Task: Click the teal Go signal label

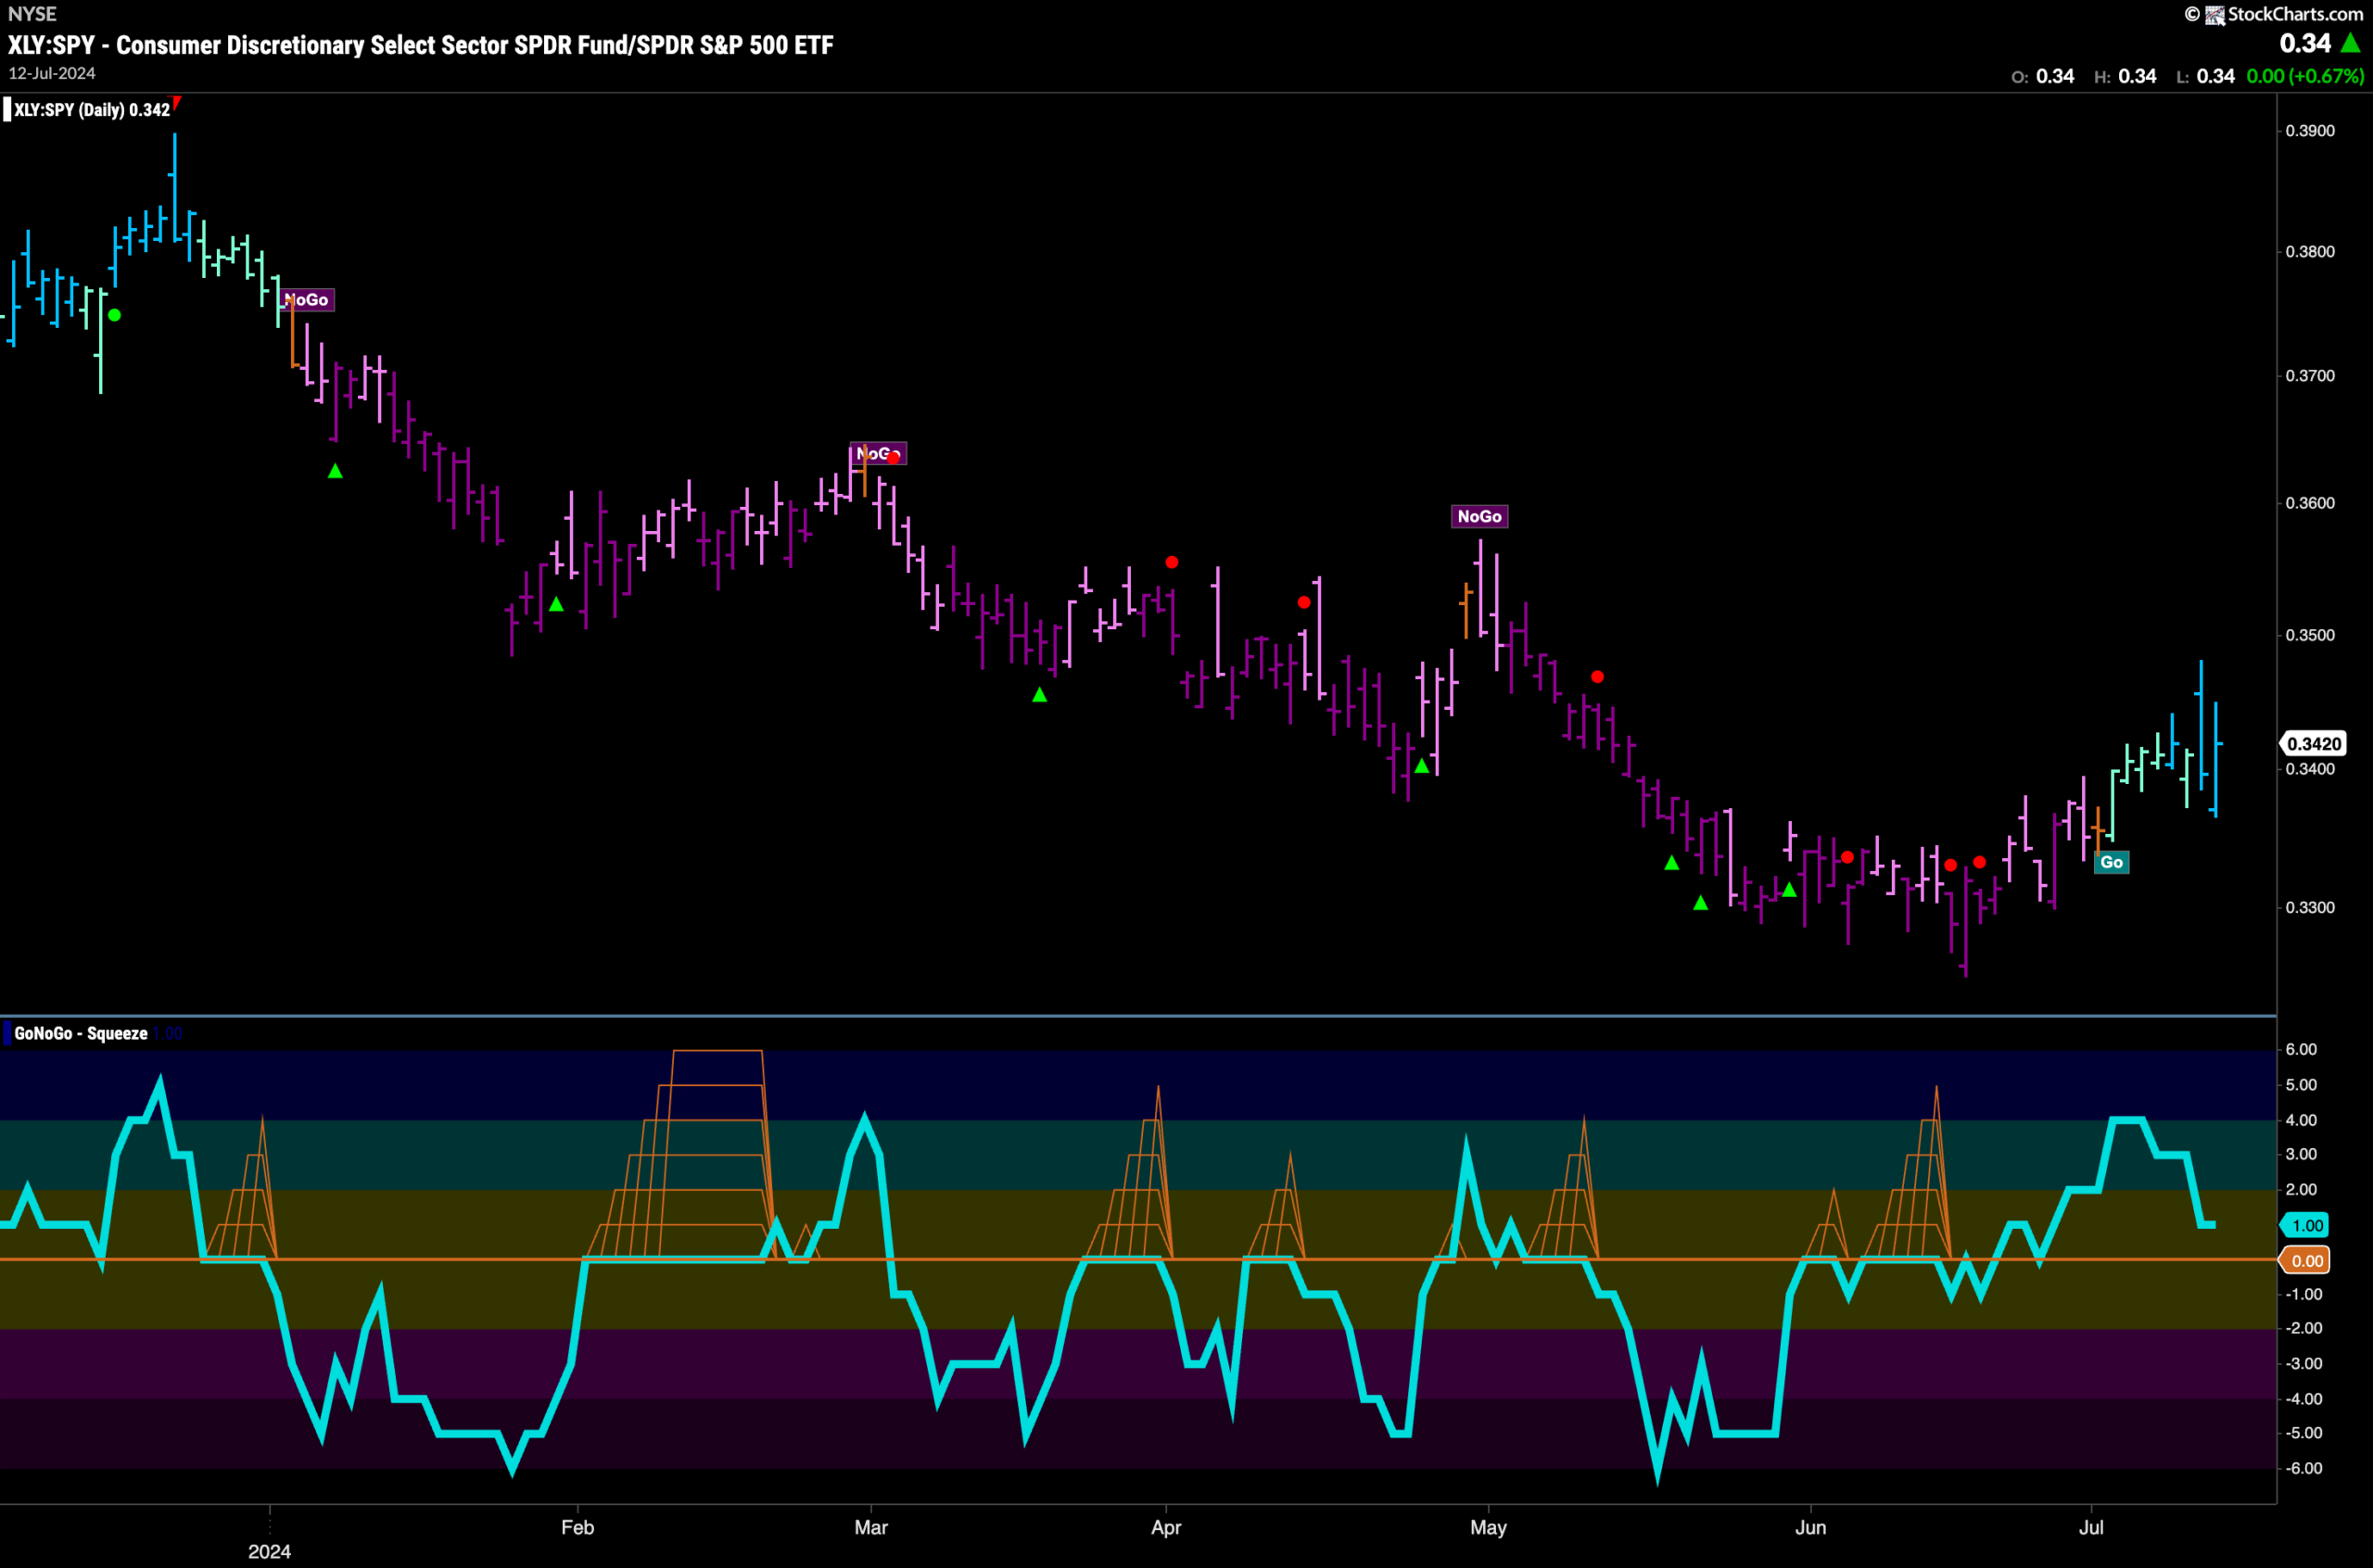Action: 2111,862
